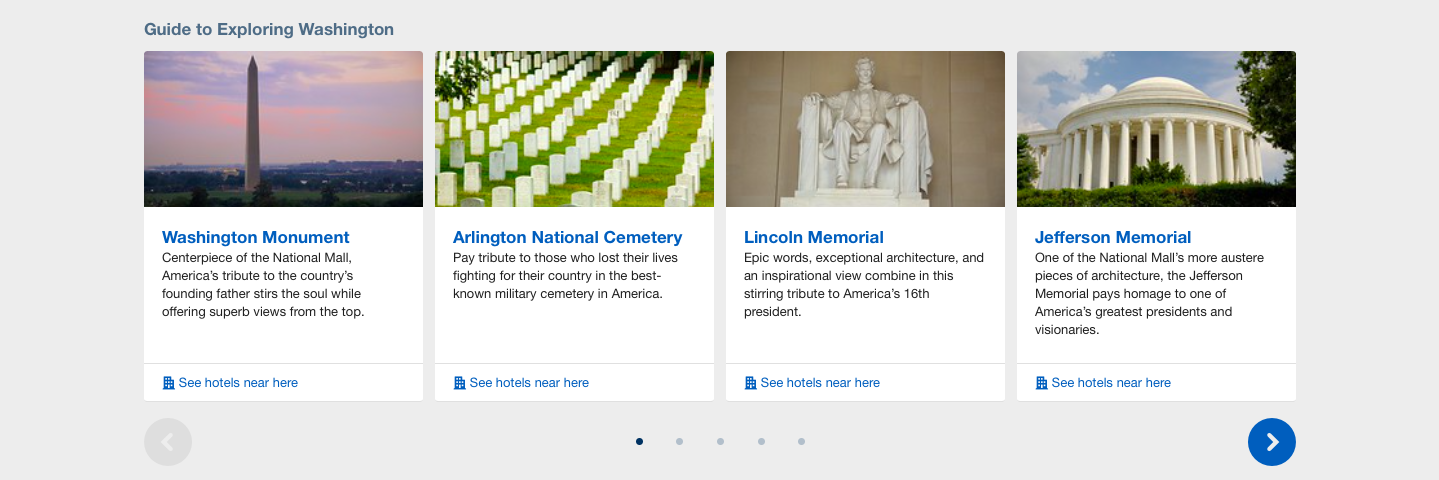Click hotel building icon under Arlington National Cemetery
Screen dimensions: 1439x480
pyautogui.click(x=459, y=383)
